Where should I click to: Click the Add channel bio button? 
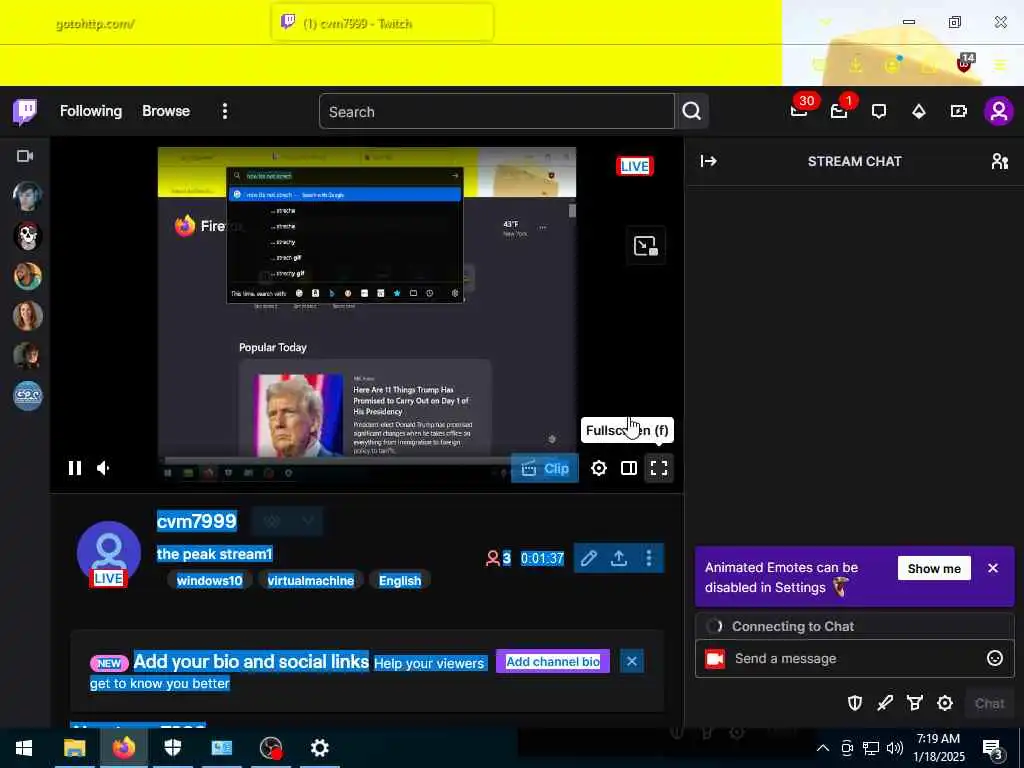[552, 662]
